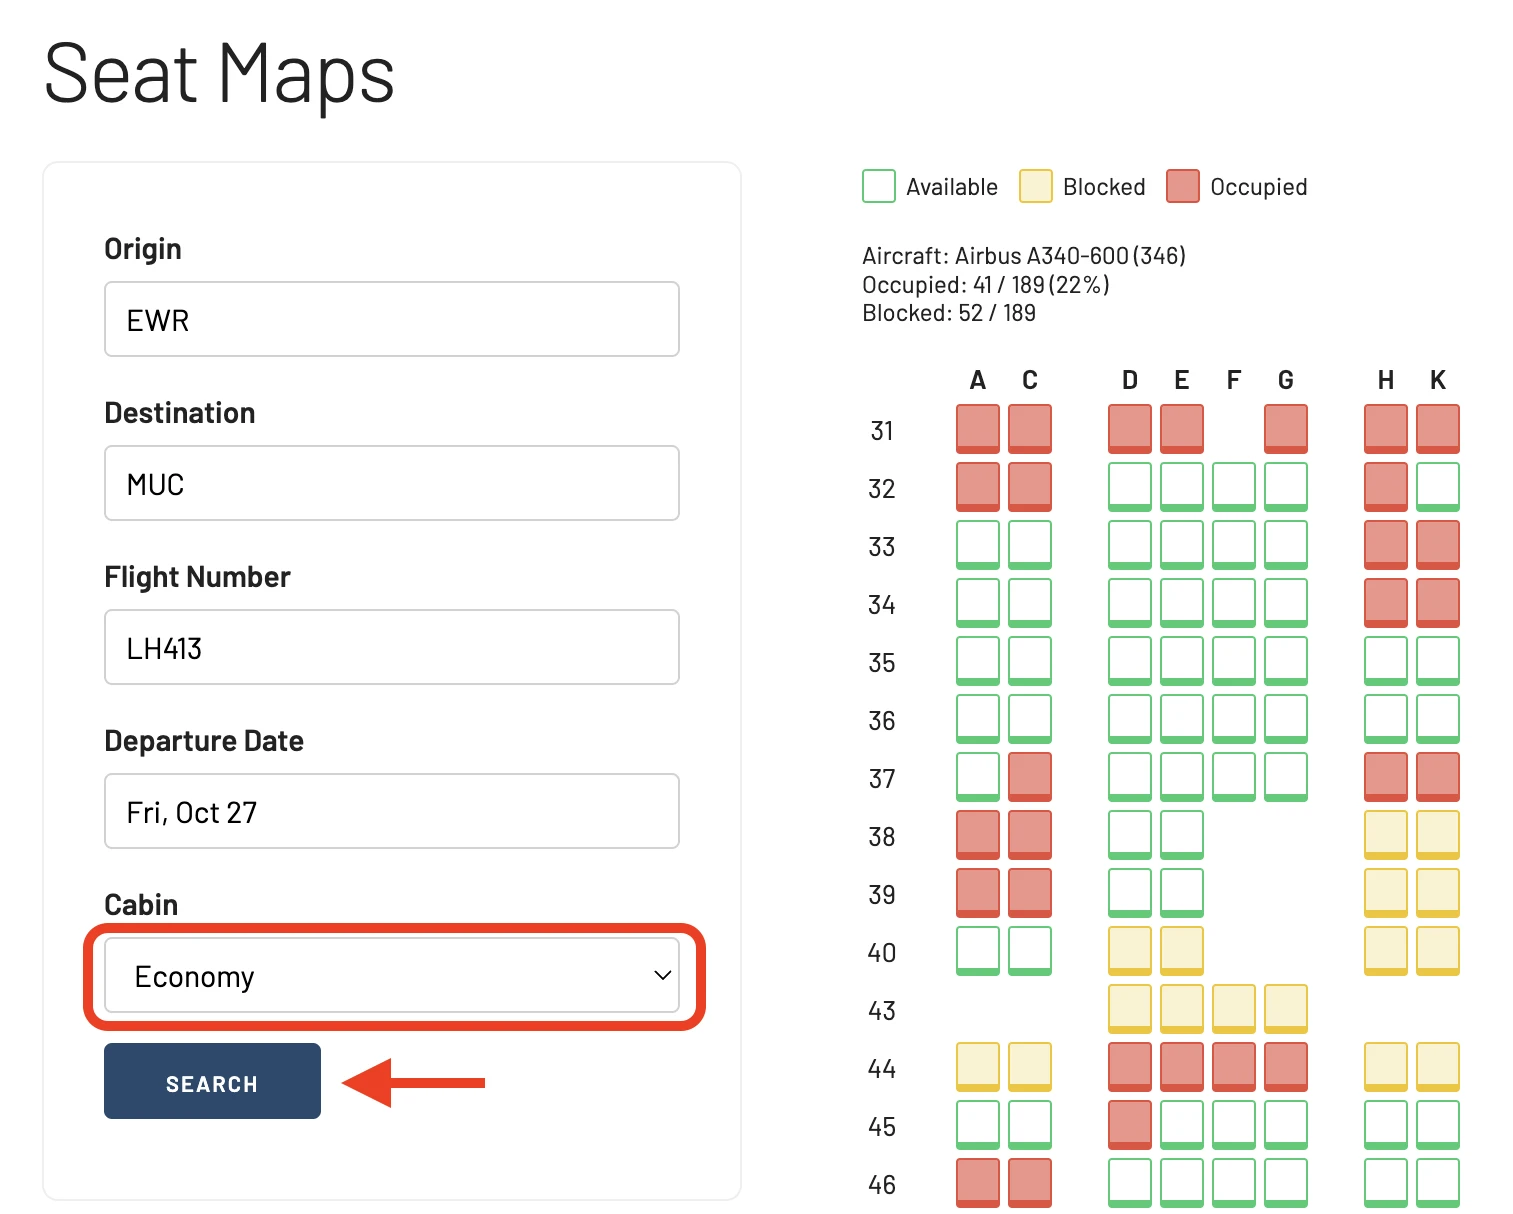
Task: Click the Destination field showing MUC
Action: [392, 483]
